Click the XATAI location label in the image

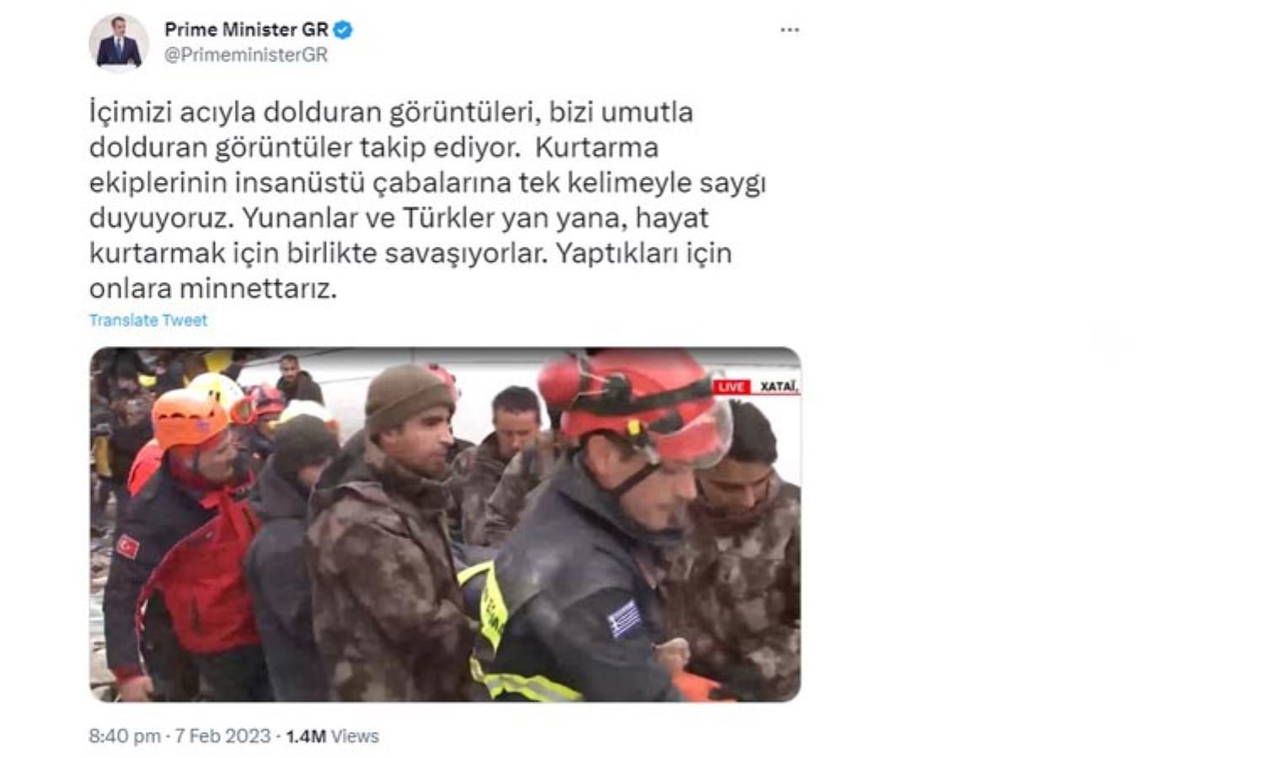[778, 387]
